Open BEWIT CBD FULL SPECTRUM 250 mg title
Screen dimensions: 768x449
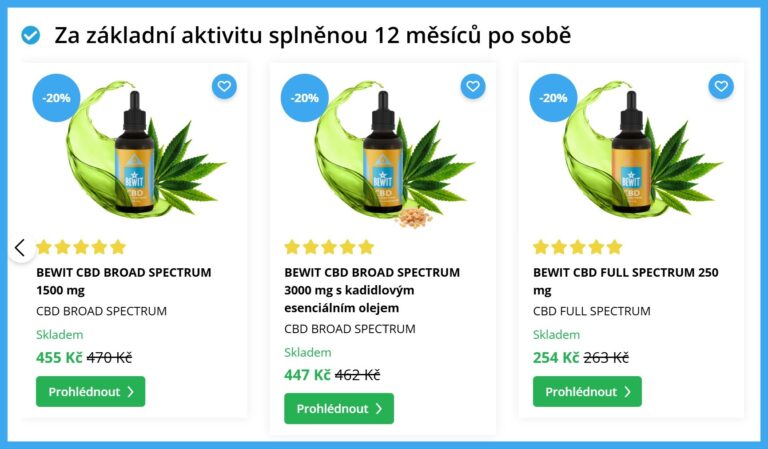(626, 281)
